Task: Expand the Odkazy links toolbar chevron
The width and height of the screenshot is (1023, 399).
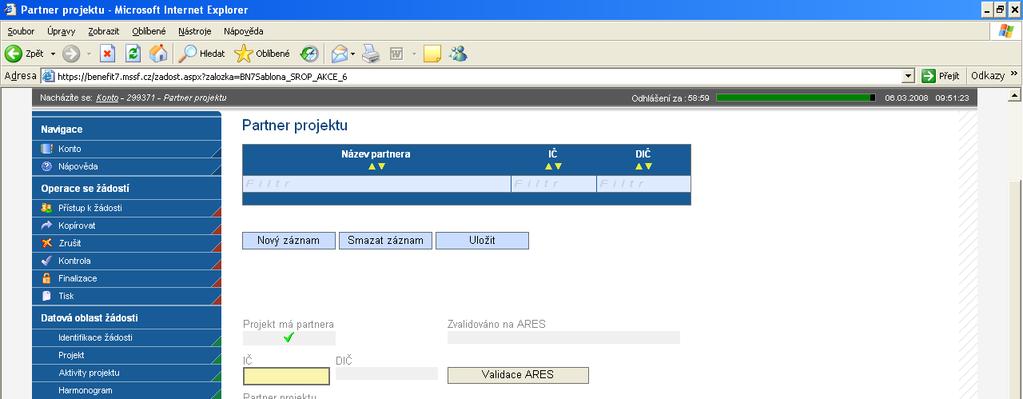Action: [1014, 75]
